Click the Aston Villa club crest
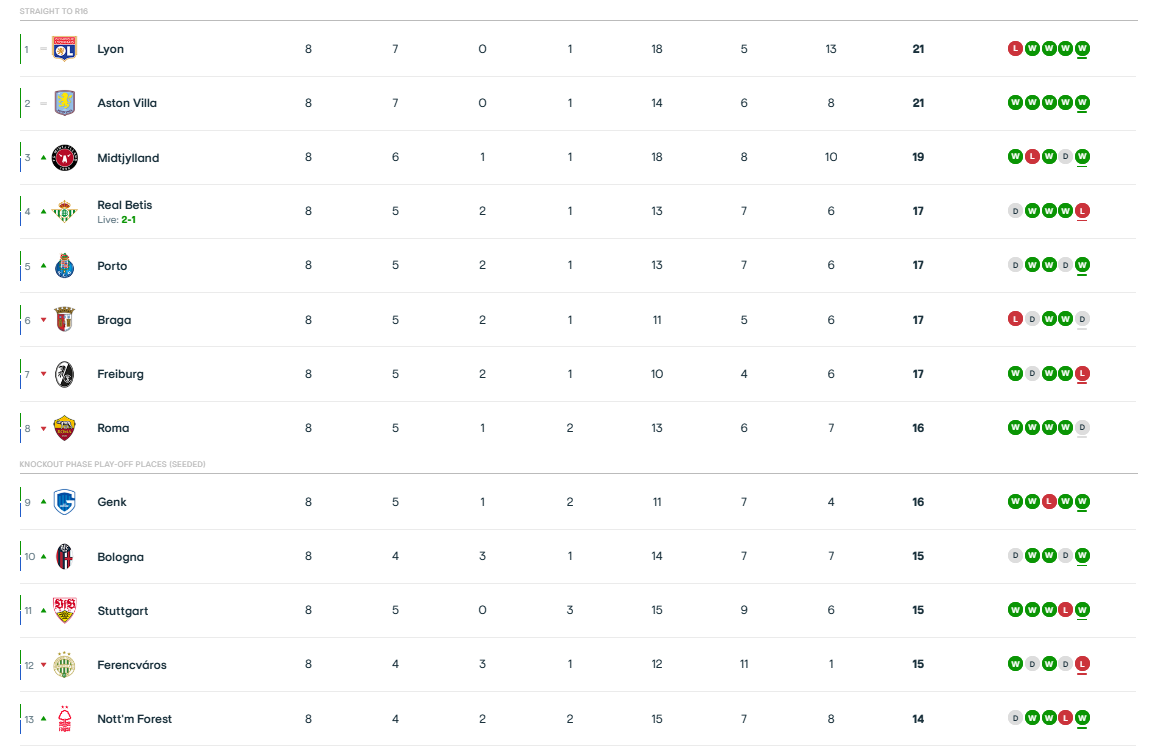Viewport: 1154px width, 747px height. coord(64,103)
